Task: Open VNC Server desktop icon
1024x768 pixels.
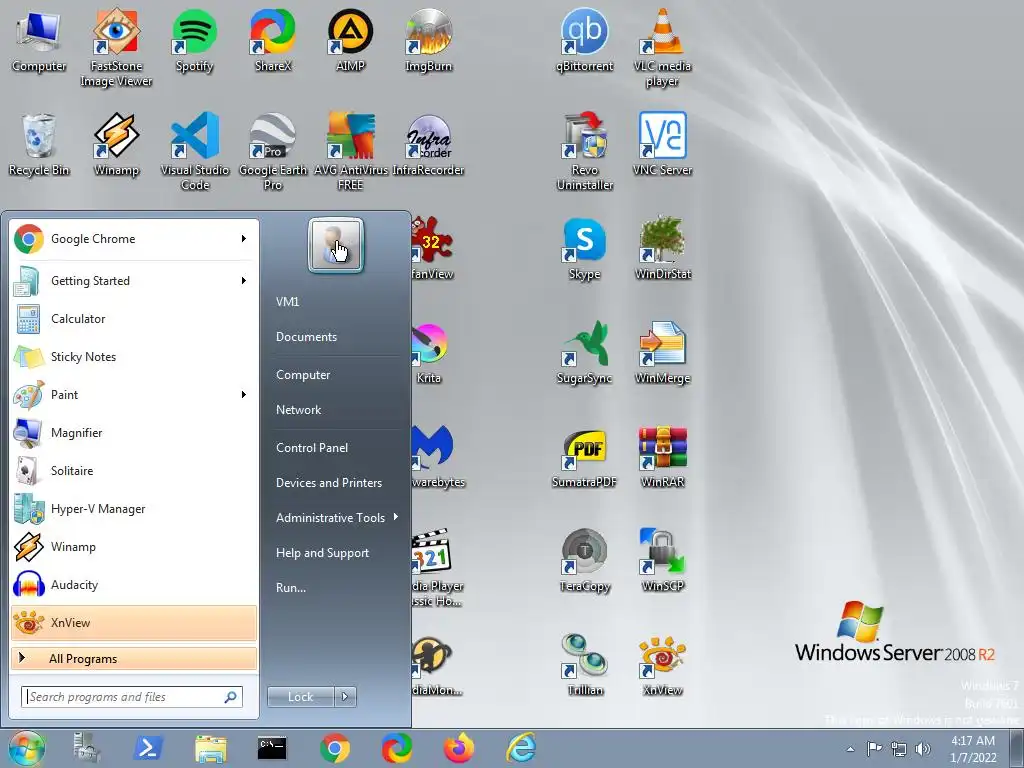Action: click(x=662, y=144)
